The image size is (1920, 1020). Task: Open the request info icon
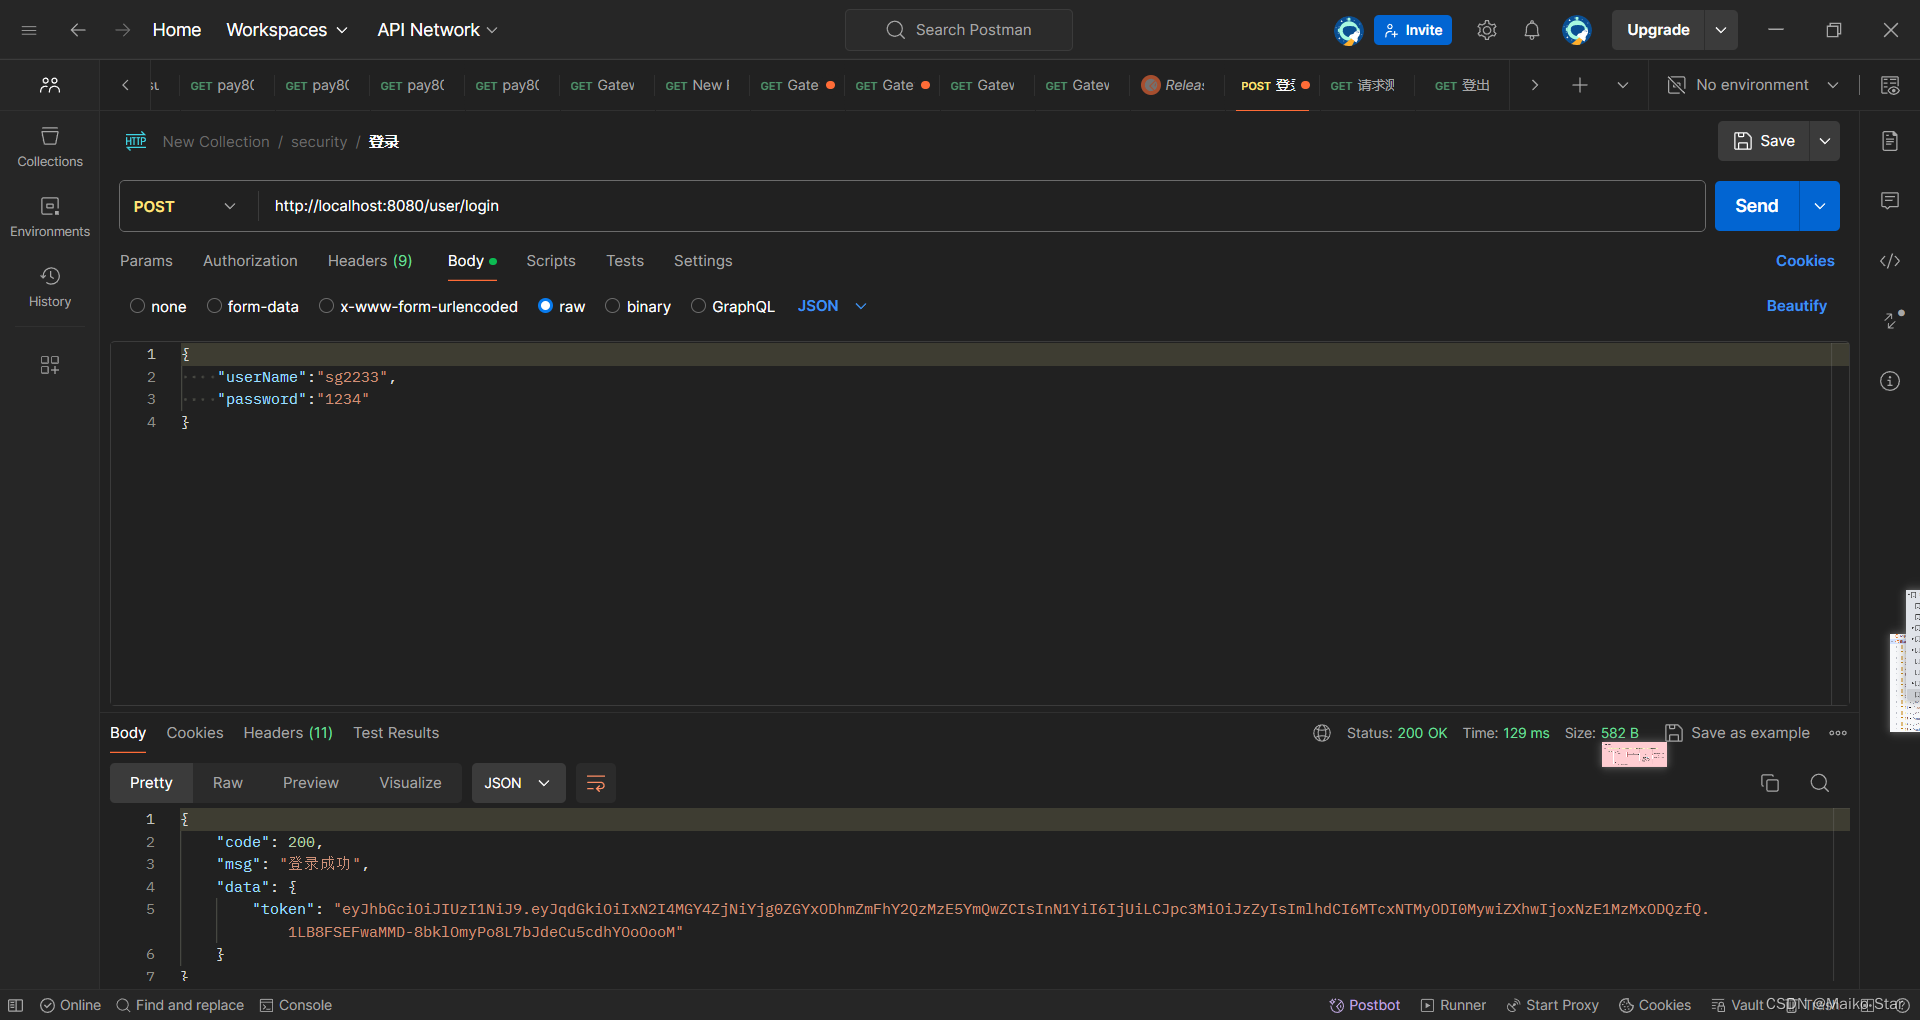pyautogui.click(x=1890, y=381)
